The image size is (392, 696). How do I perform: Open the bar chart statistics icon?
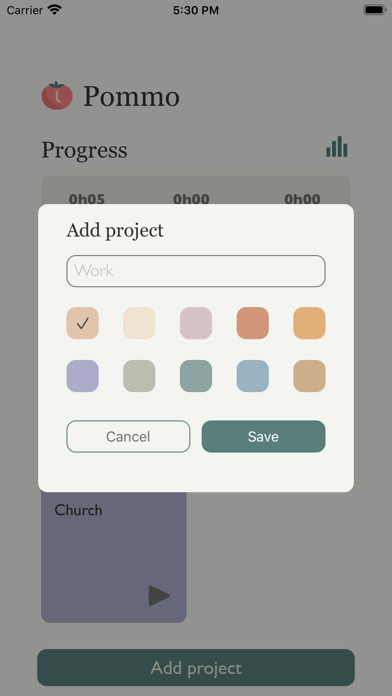point(337,146)
